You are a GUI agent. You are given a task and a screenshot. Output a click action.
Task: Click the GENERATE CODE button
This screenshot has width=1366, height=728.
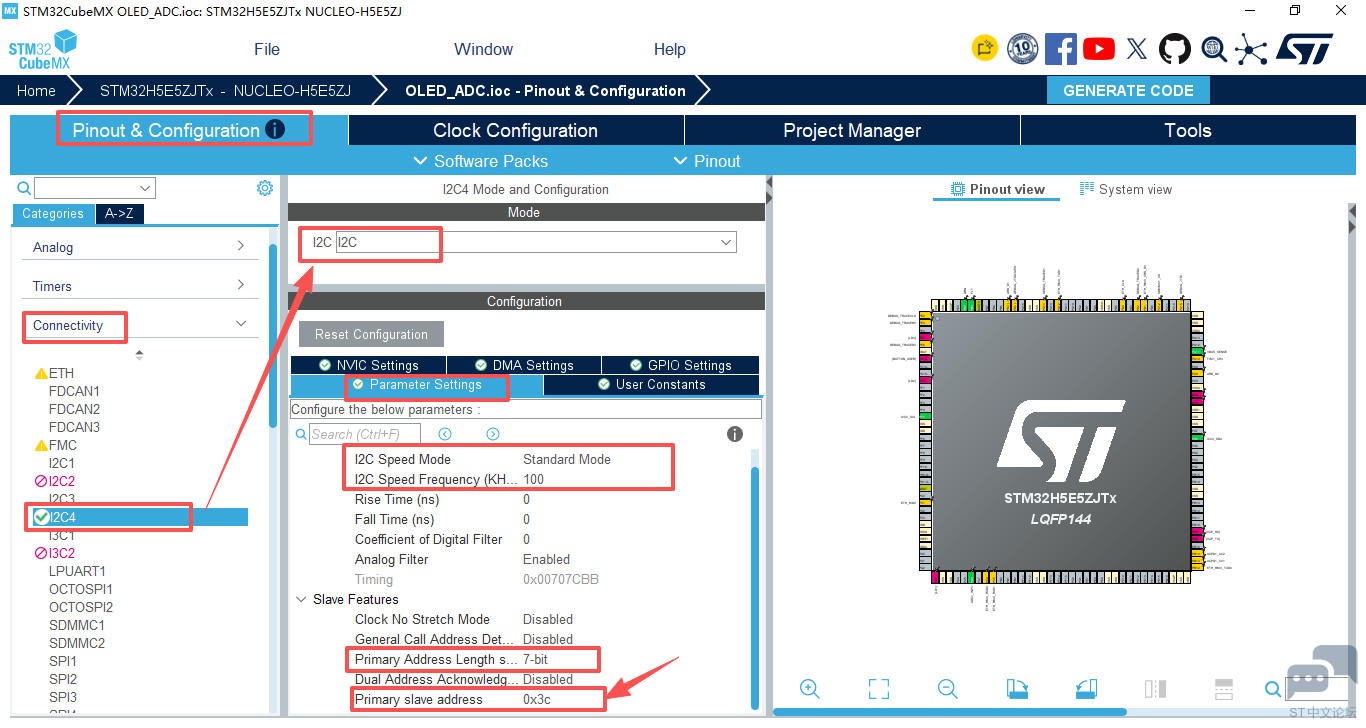pos(1128,90)
